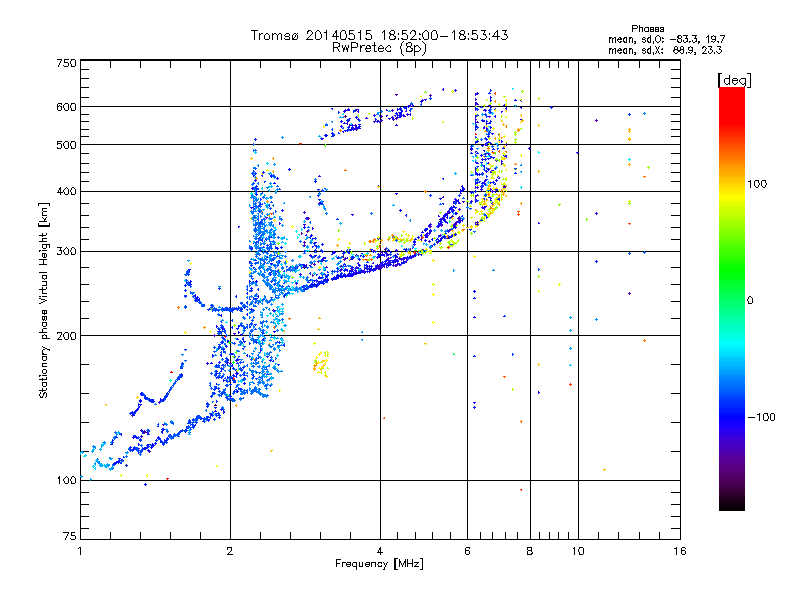Click the x-axis '4' tick label
This screenshot has height=600, width=800.
pos(380,551)
